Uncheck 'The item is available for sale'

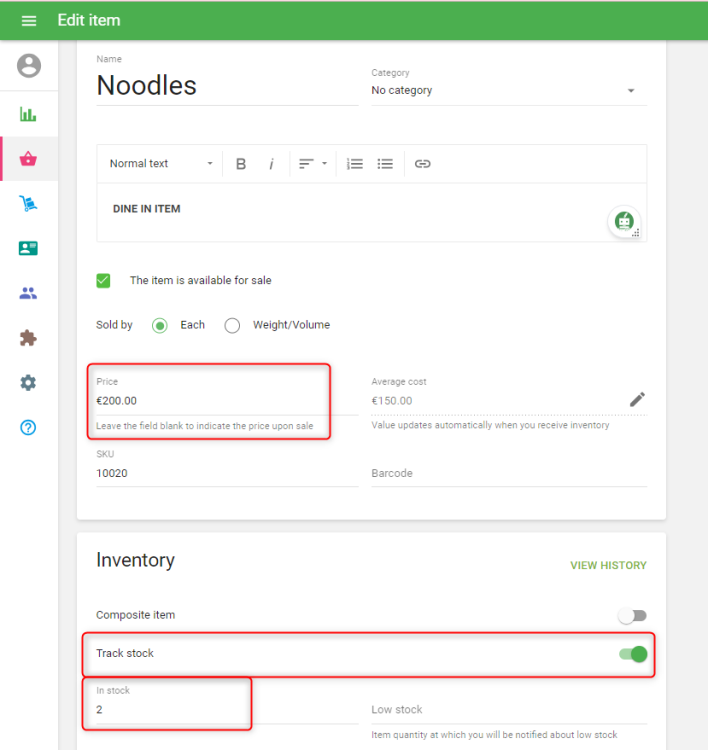coord(103,281)
